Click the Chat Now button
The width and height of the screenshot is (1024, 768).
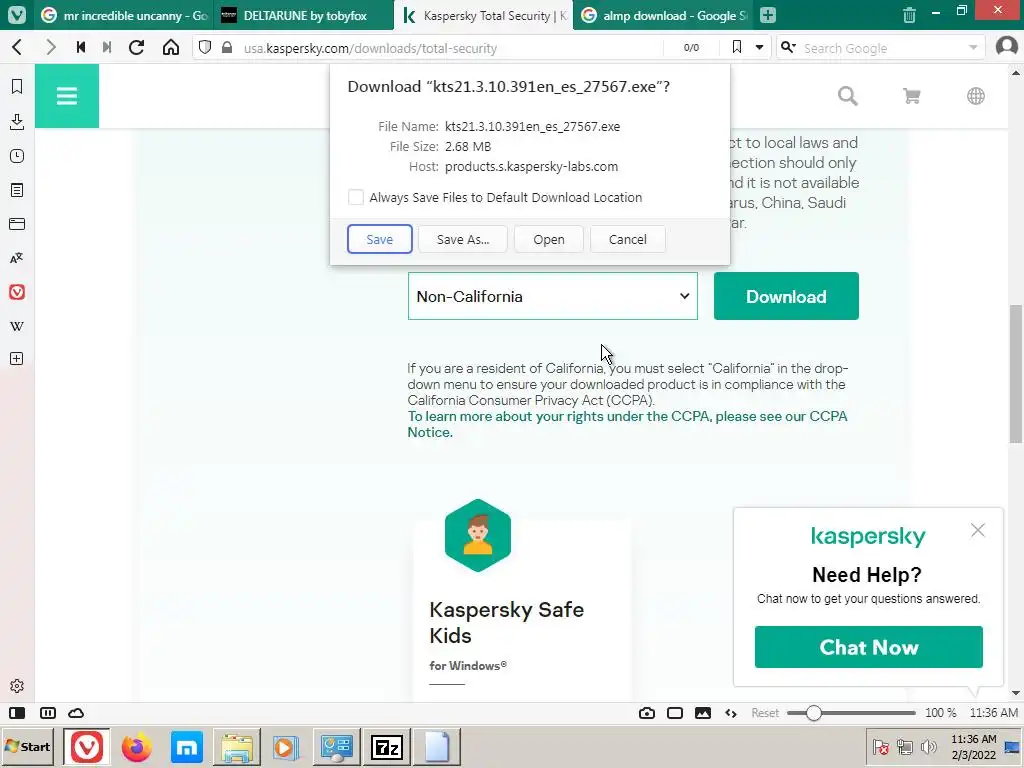click(869, 647)
